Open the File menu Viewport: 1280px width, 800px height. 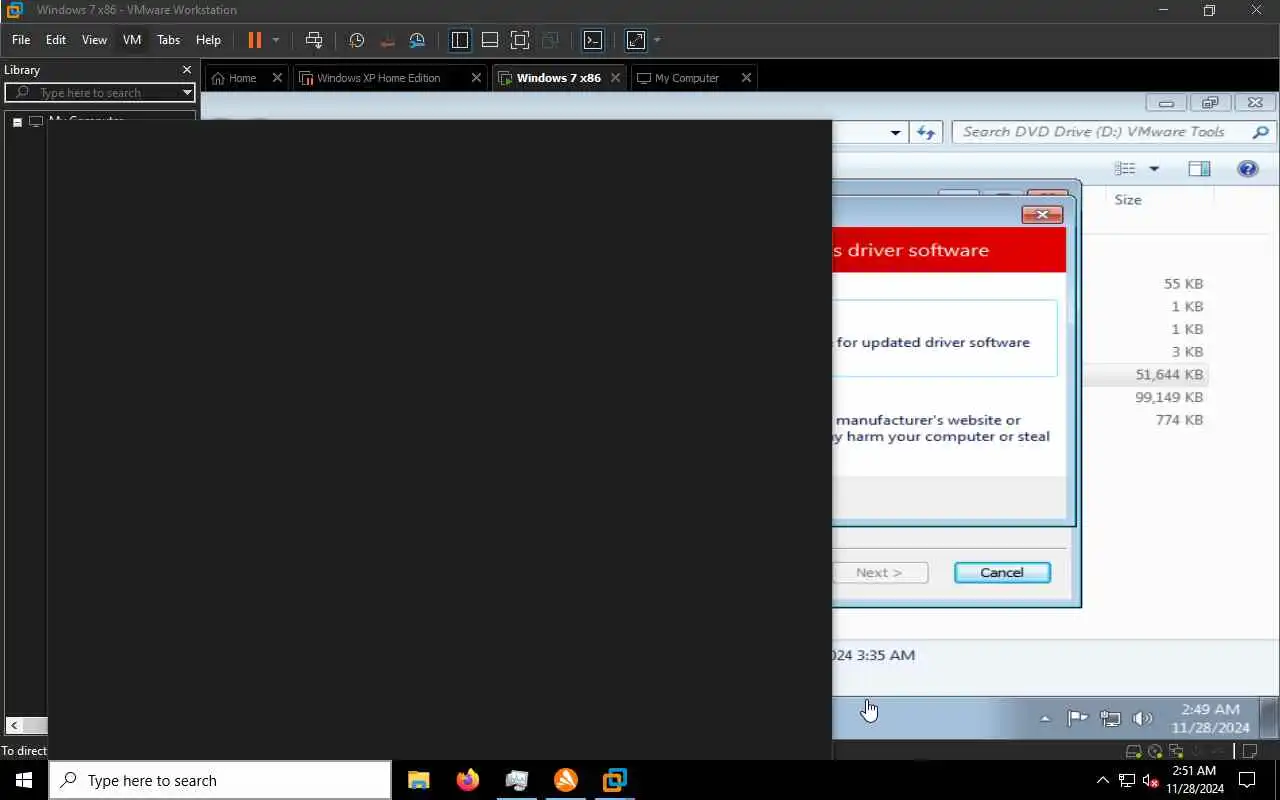click(x=21, y=40)
